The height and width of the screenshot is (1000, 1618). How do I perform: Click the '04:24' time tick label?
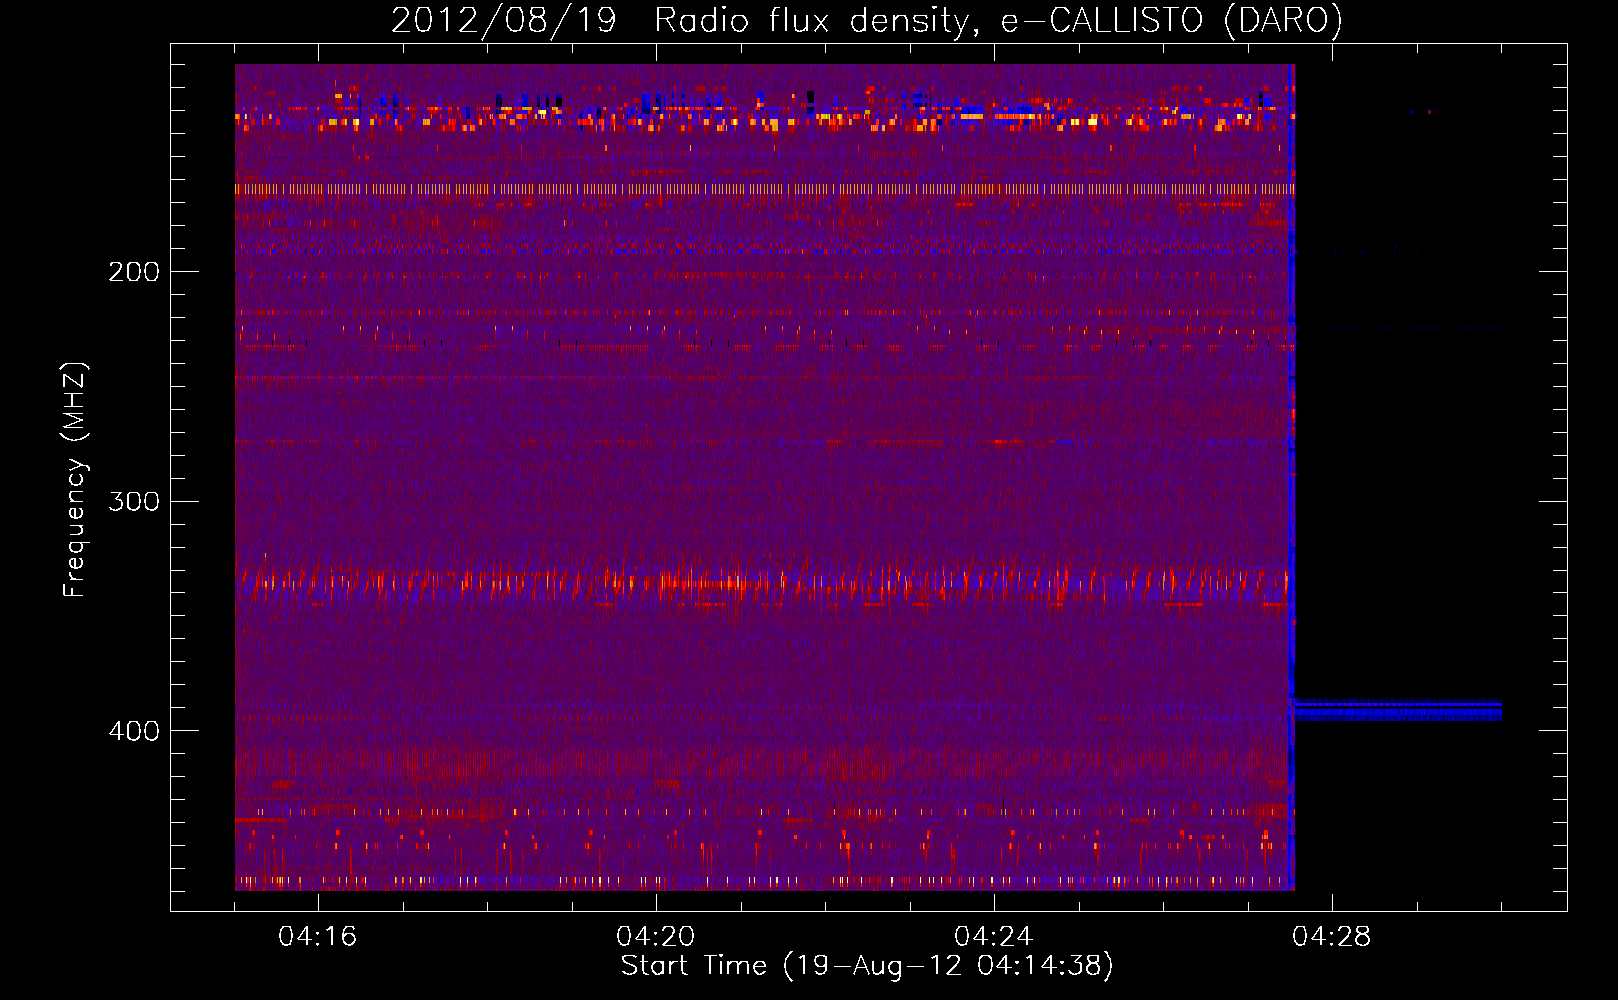pos(994,937)
